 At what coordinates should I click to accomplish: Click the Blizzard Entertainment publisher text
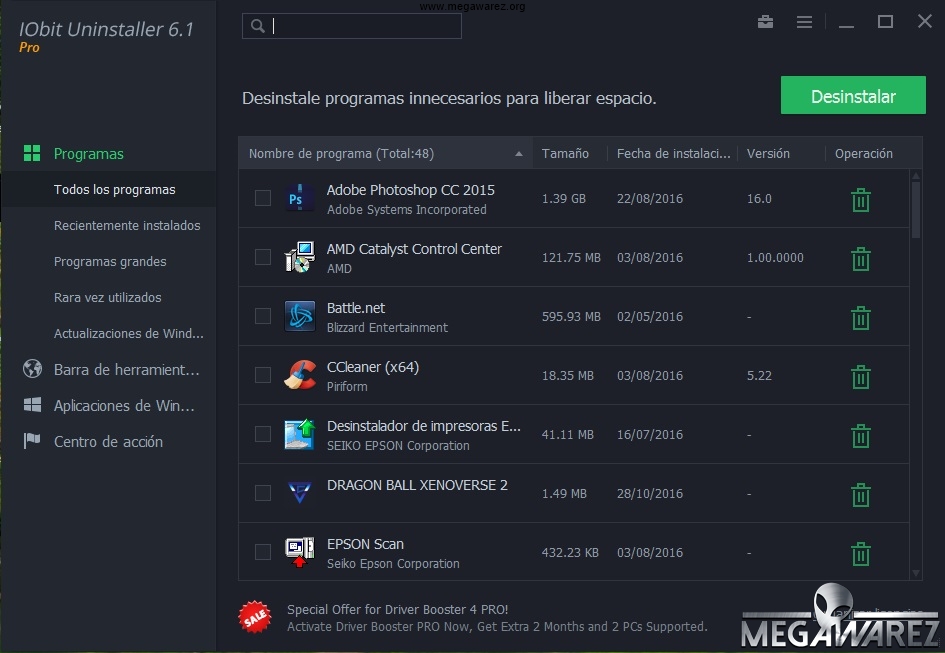(387, 328)
